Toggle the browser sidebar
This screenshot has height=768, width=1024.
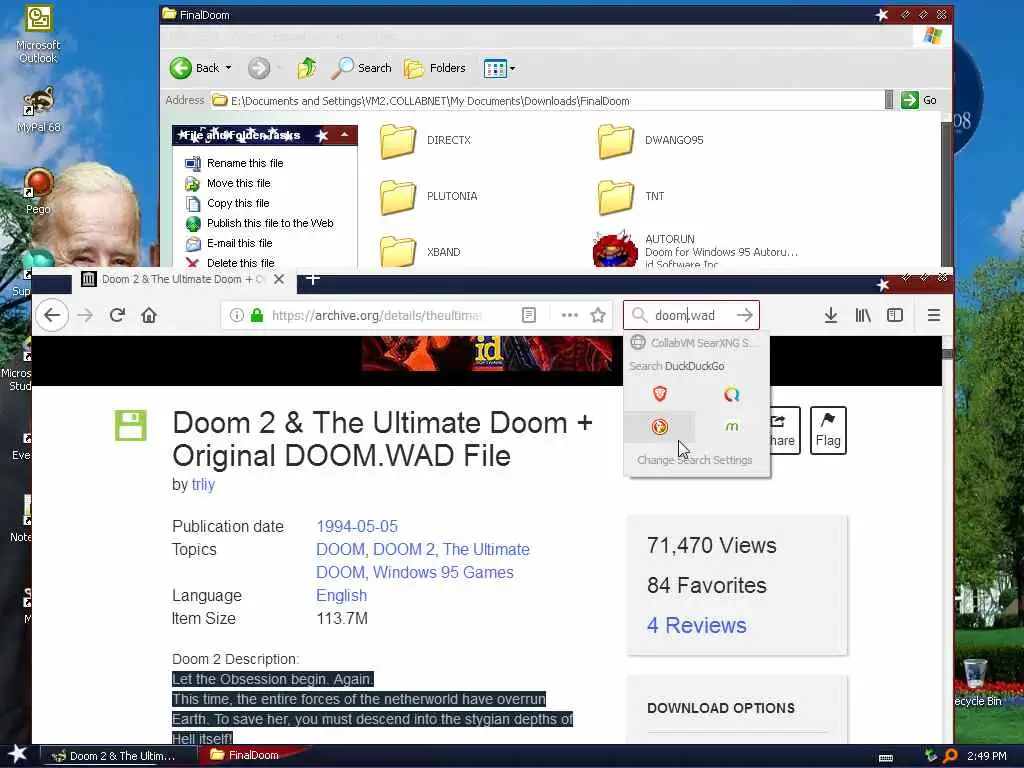pyautogui.click(x=895, y=315)
